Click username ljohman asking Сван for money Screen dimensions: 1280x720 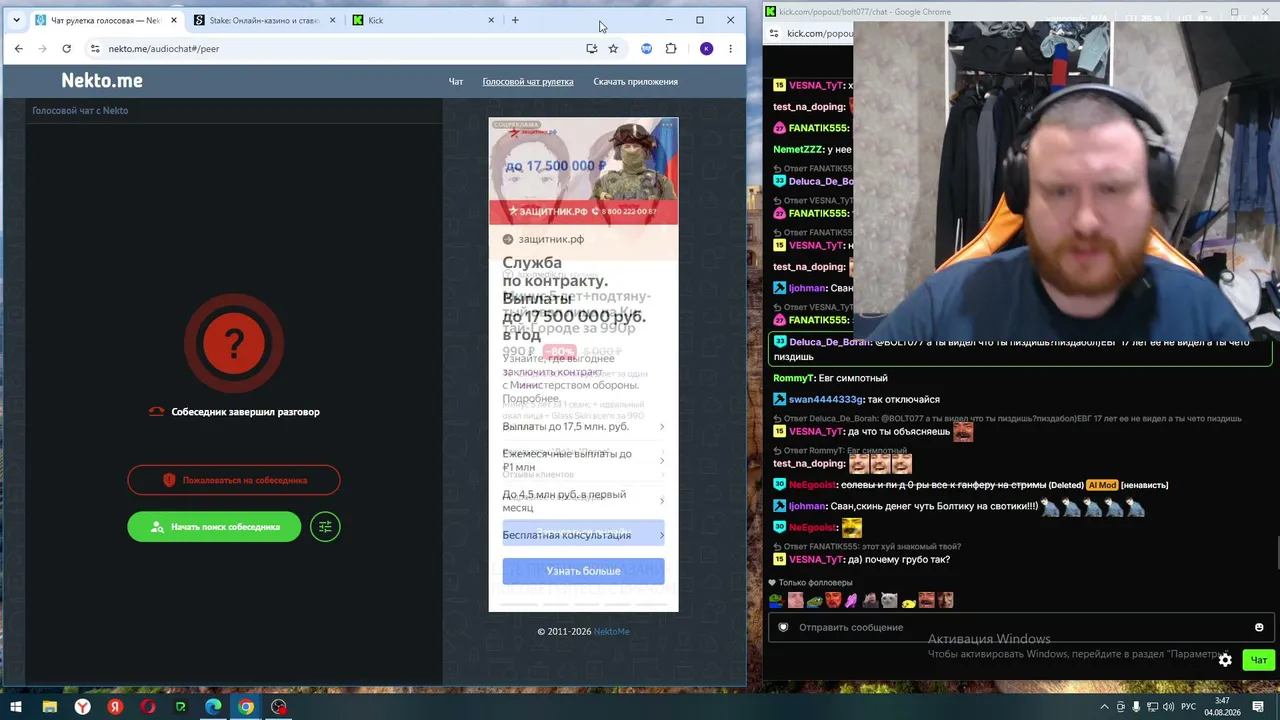(807, 507)
